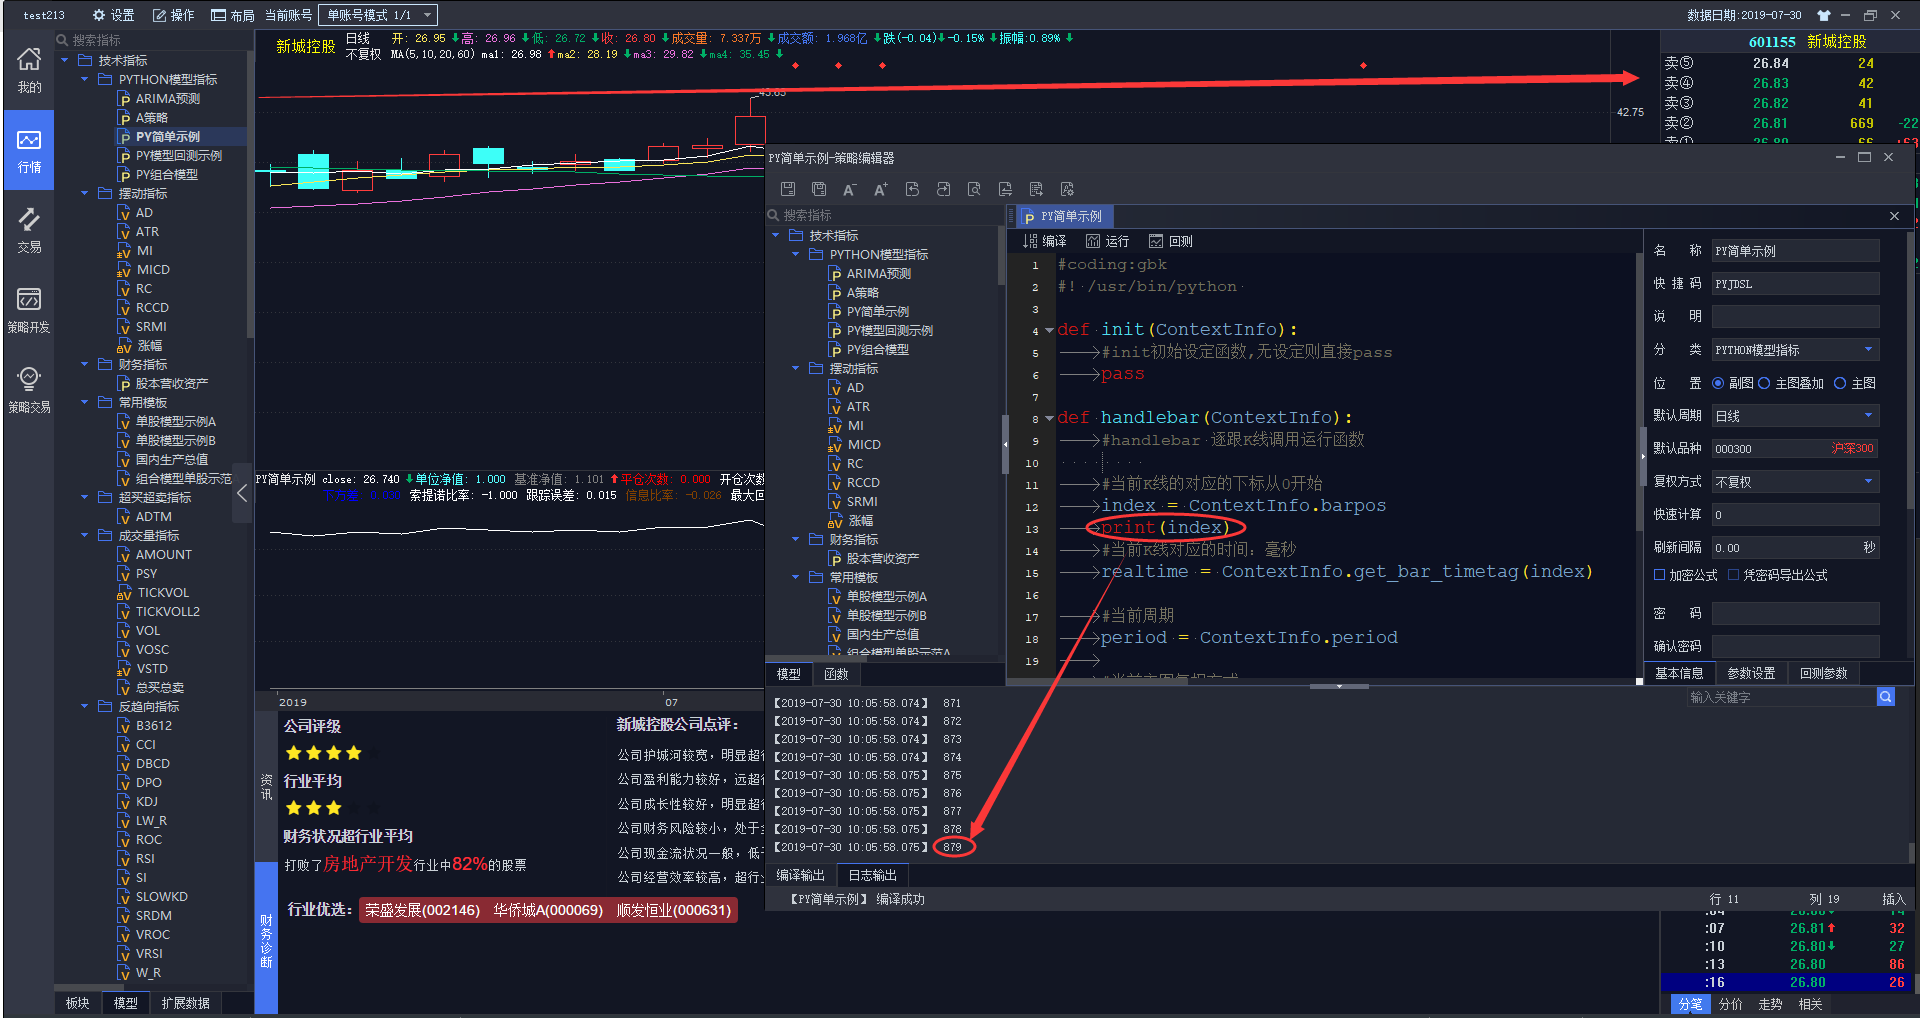Open the 默认周期 dropdown showing 日线

coord(1795,416)
